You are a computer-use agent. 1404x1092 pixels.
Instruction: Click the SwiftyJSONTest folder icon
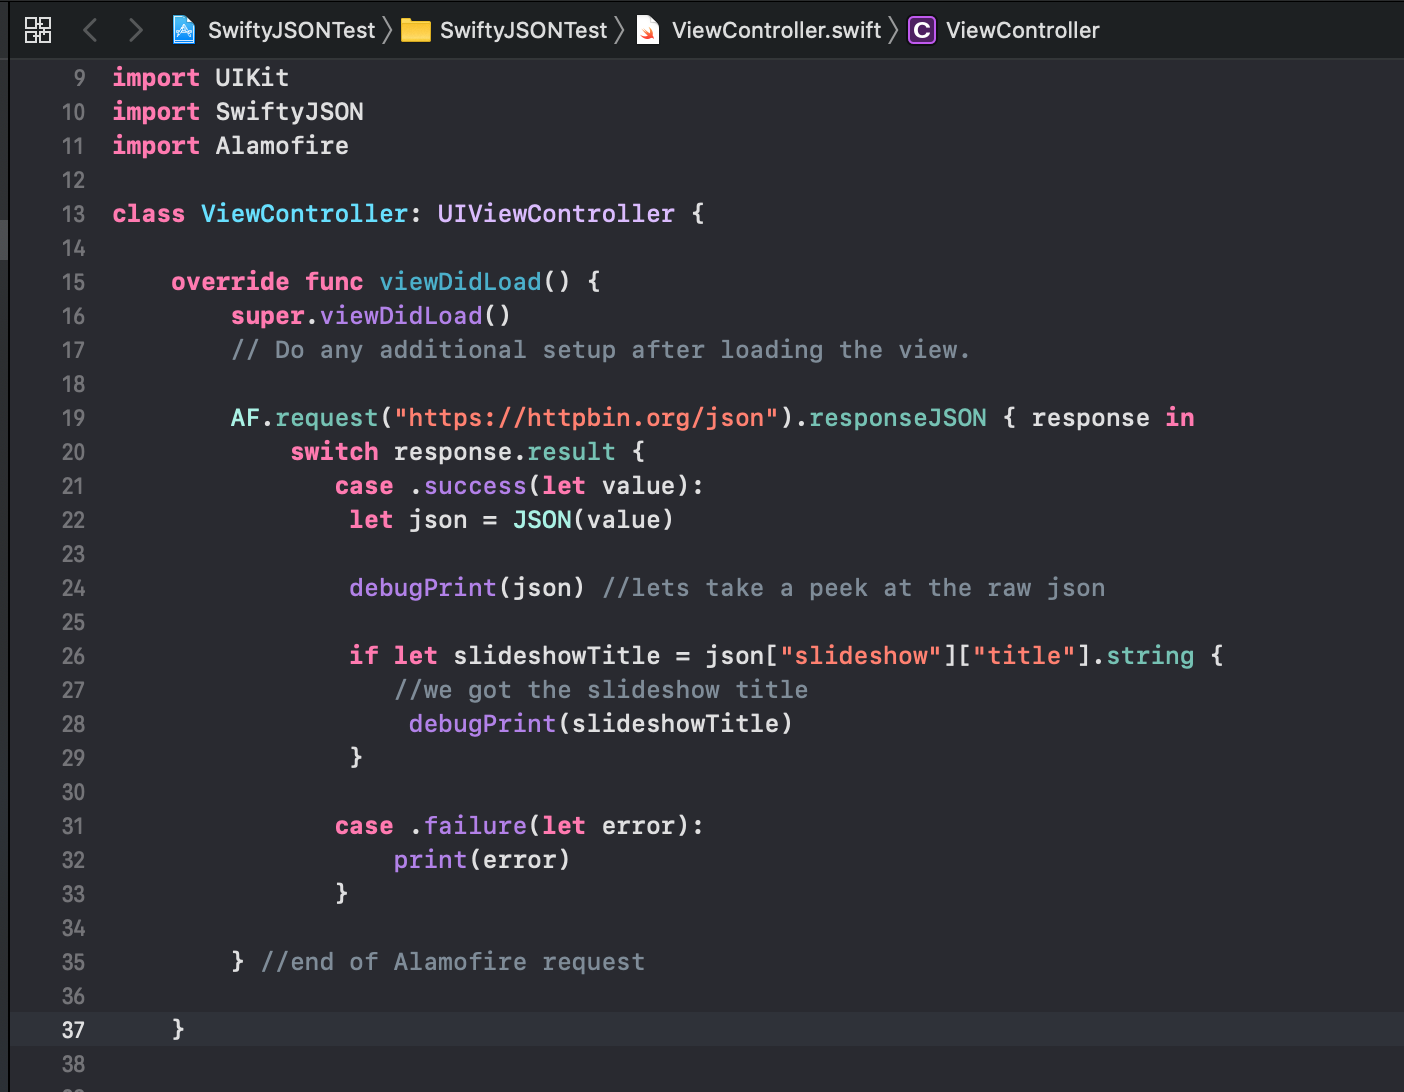point(415,30)
